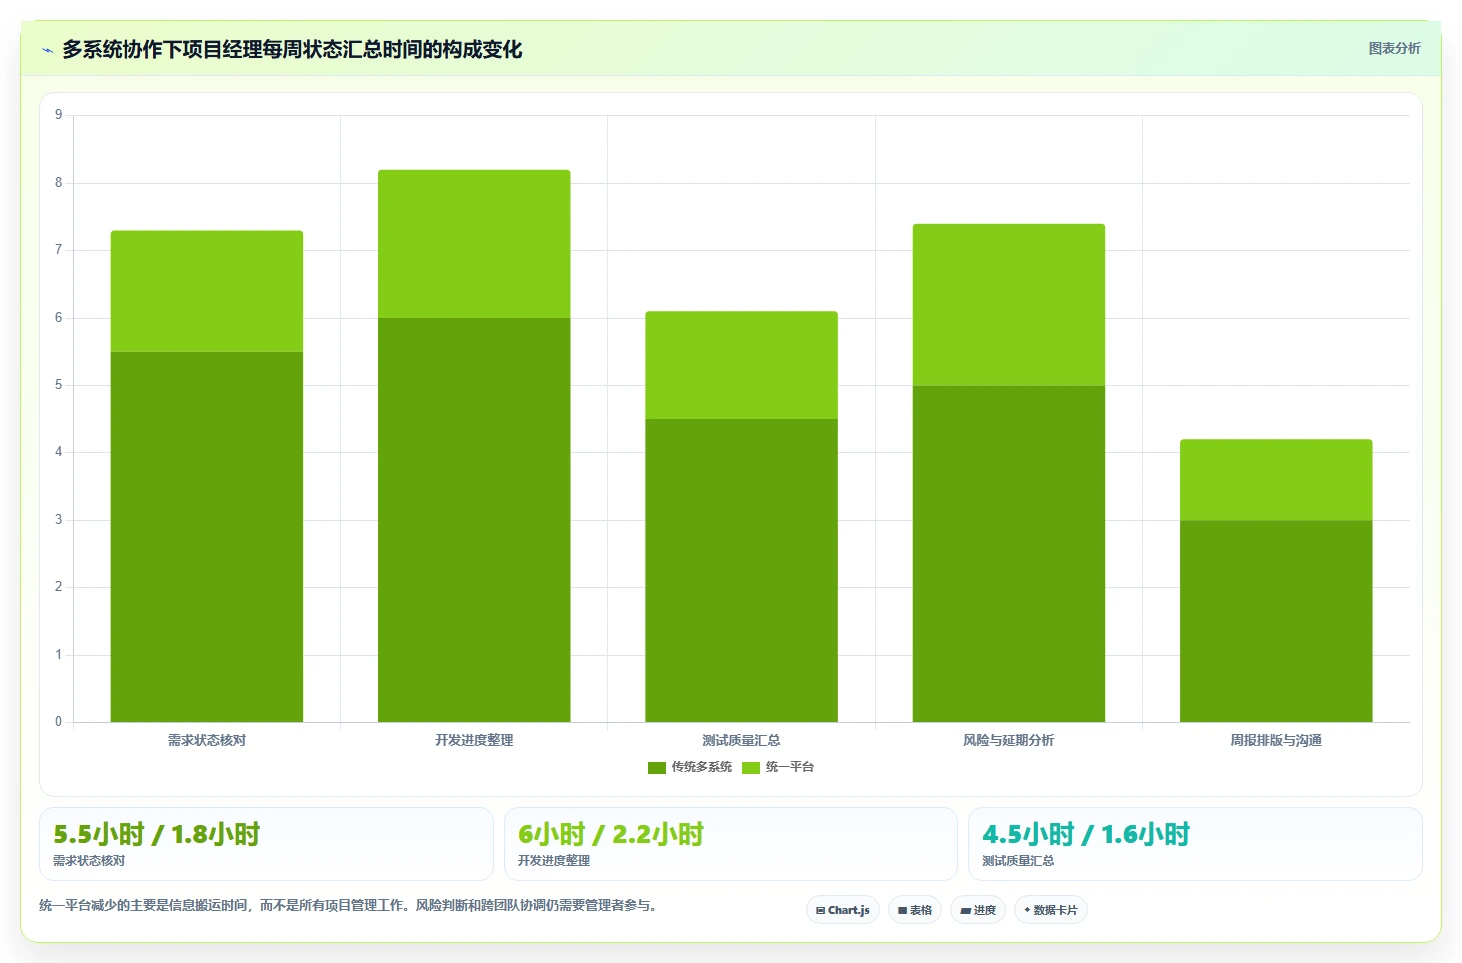Click the 风险与延期分析 x-axis label

point(1009,741)
